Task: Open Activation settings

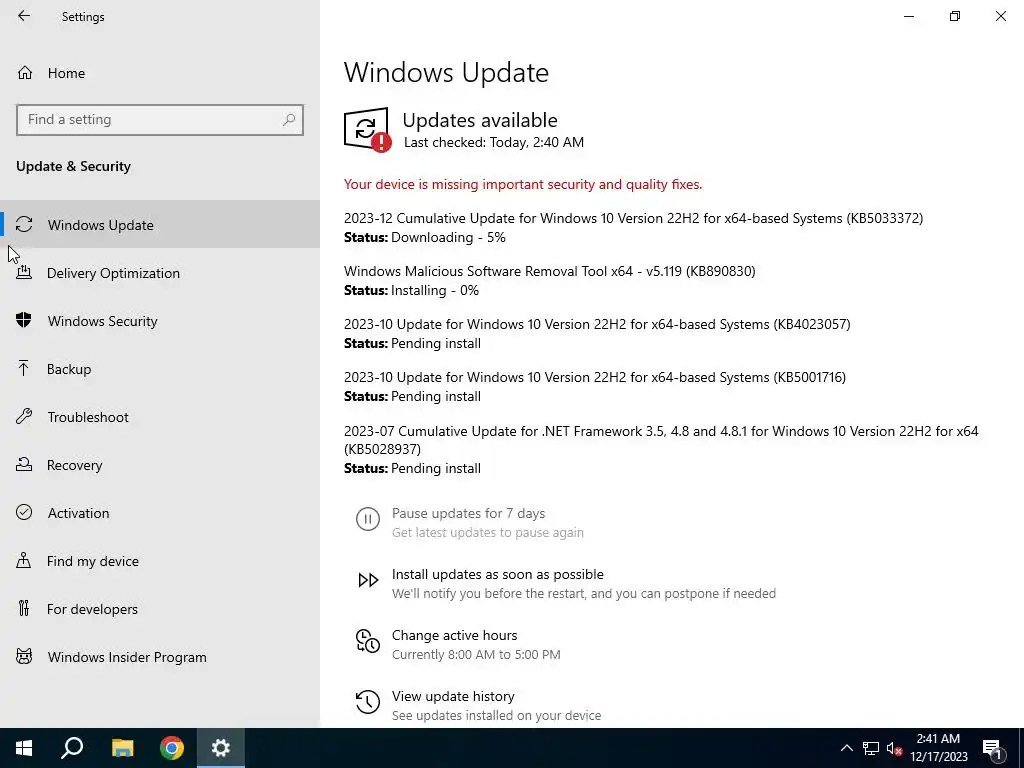Action: coord(160,513)
